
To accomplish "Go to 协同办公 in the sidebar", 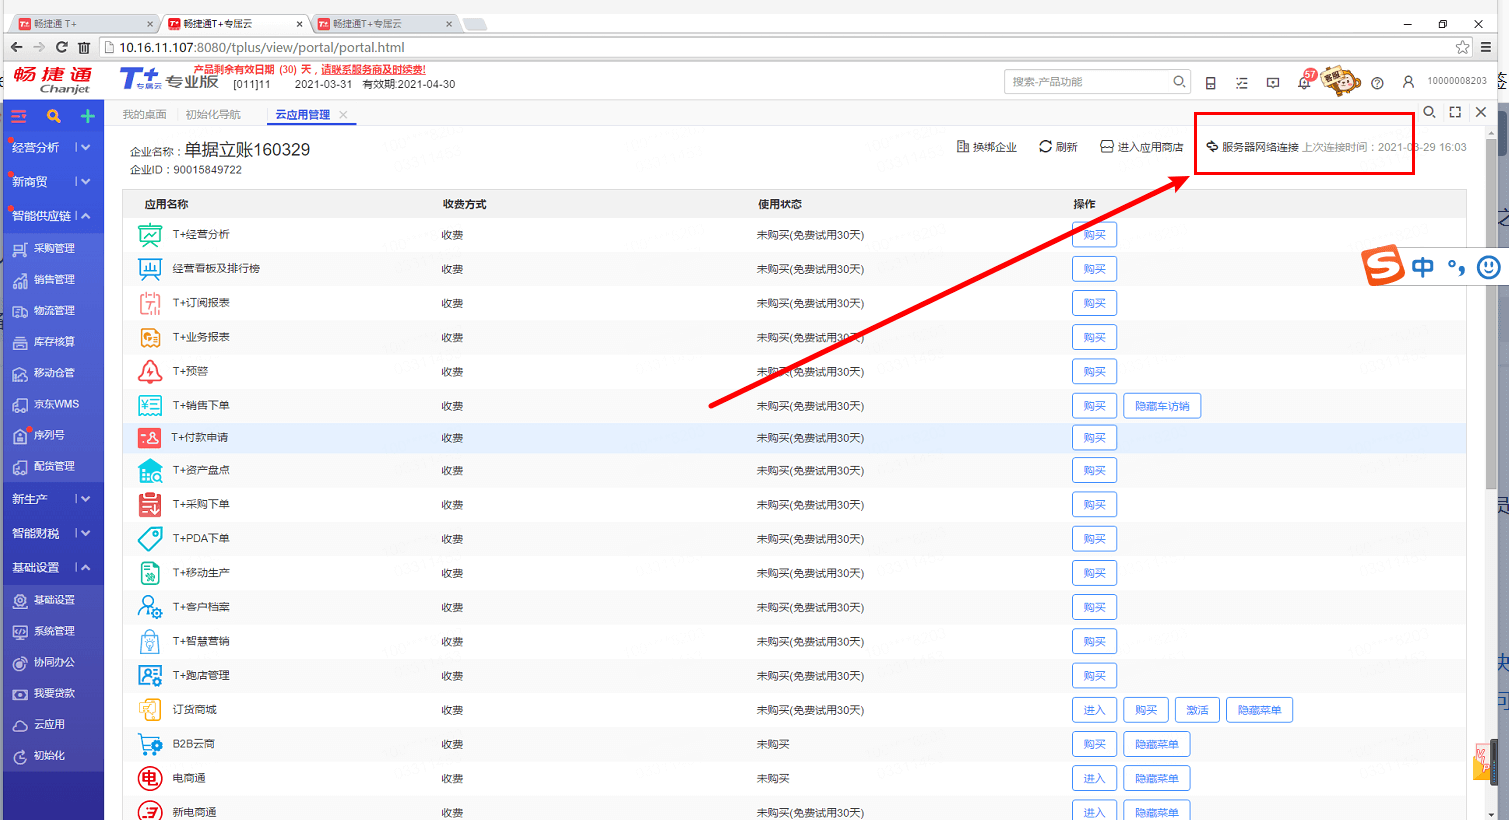I will click(52, 662).
